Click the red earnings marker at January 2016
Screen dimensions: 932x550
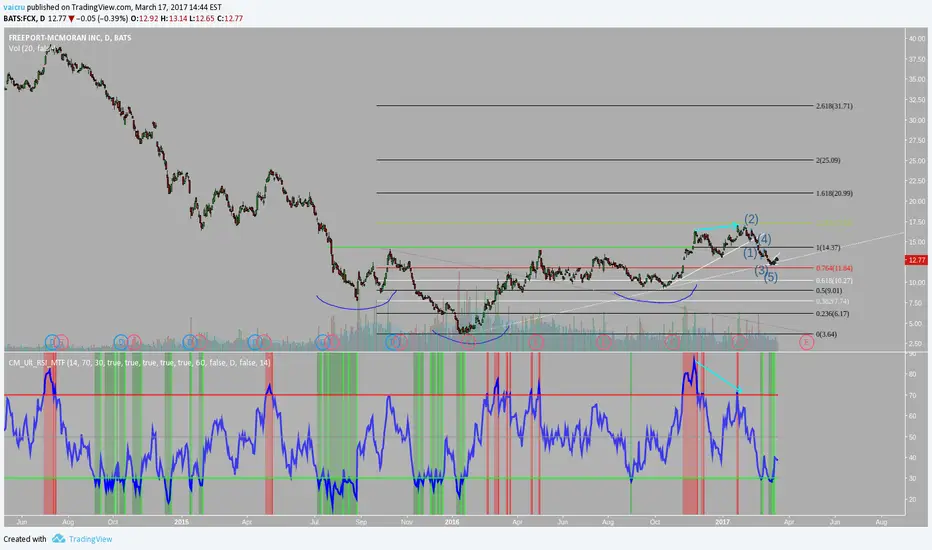click(x=469, y=342)
